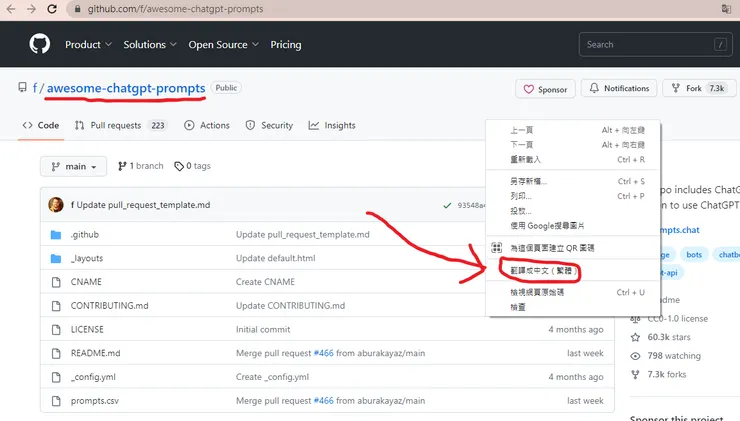Image resolution: width=740 pixels, height=421 pixels.
Task: Focus the GitHub Search field
Action: click(656, 44)
